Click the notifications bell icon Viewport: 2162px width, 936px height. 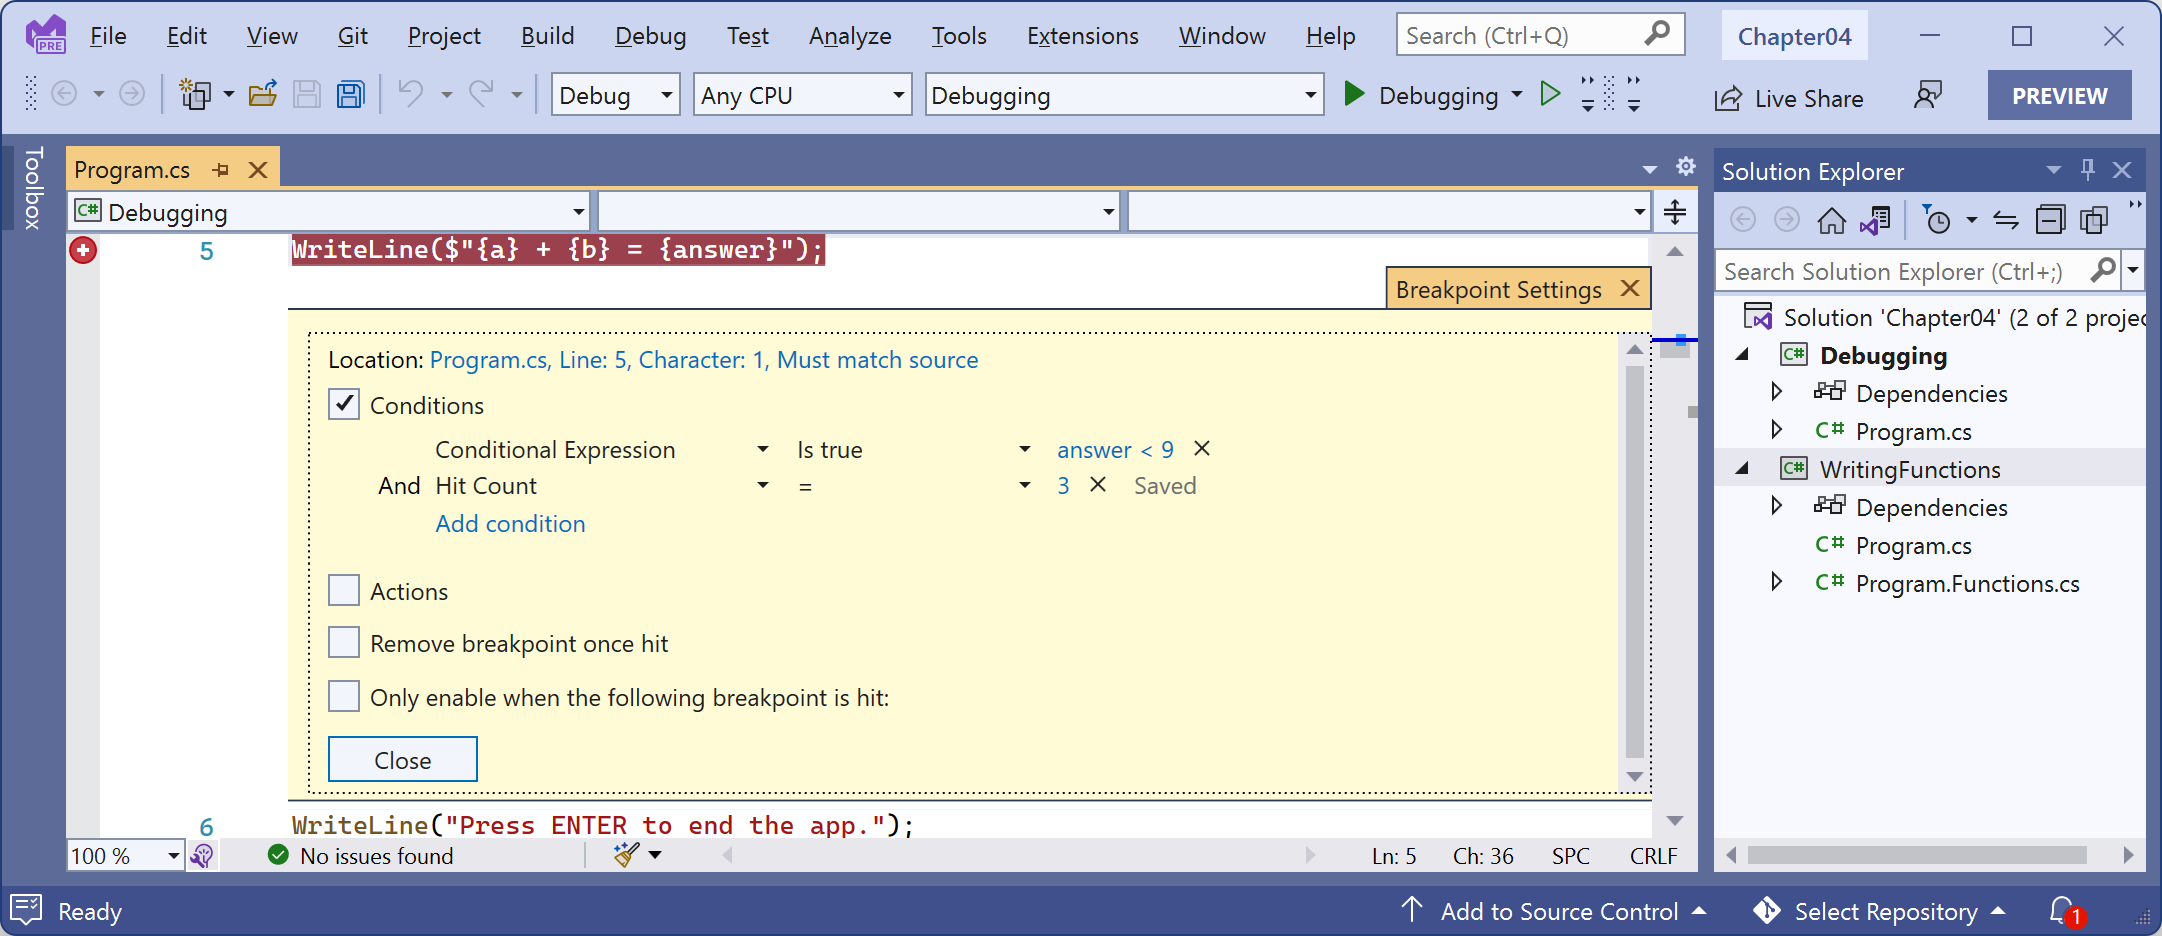pos(2064,911)
